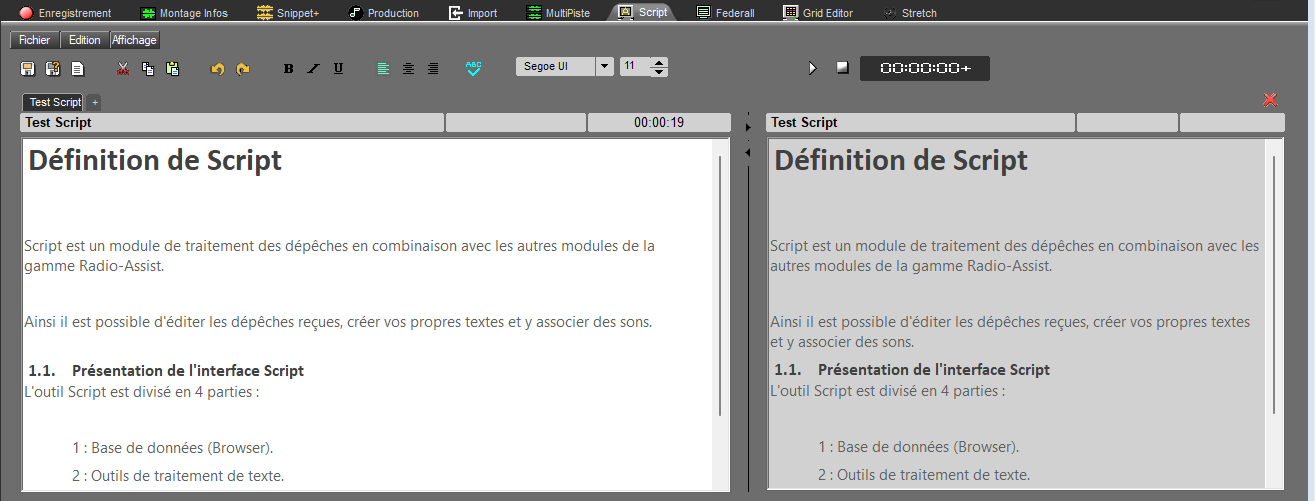Expand the panel with the right arrow on the divider
Screen dimensions: 1315x501
(747, 128)
